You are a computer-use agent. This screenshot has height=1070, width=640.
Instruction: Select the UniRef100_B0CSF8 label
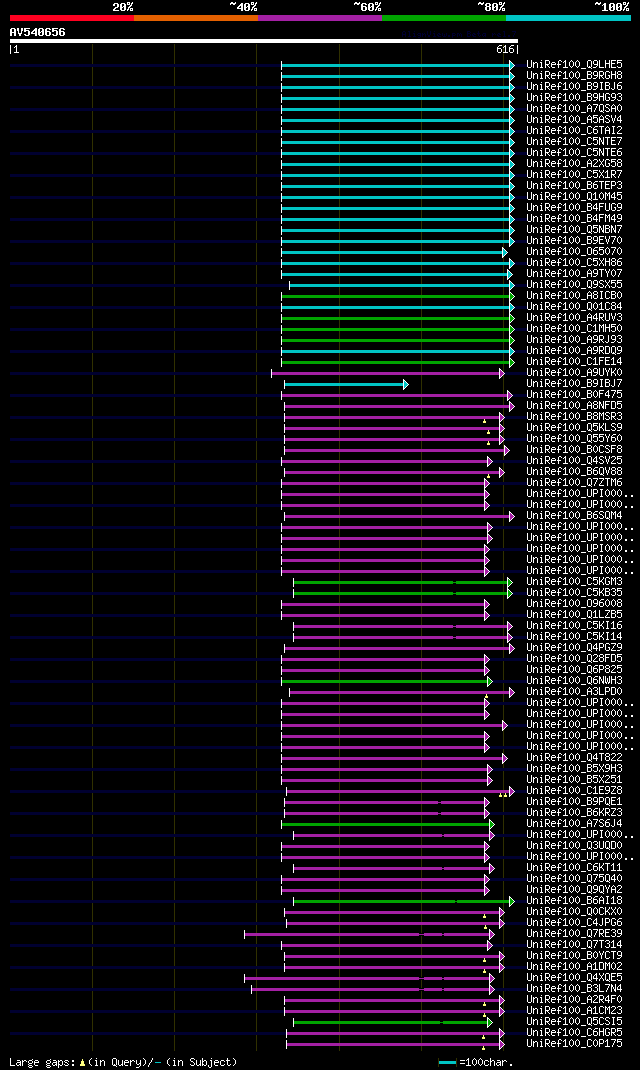click(574, 450)
